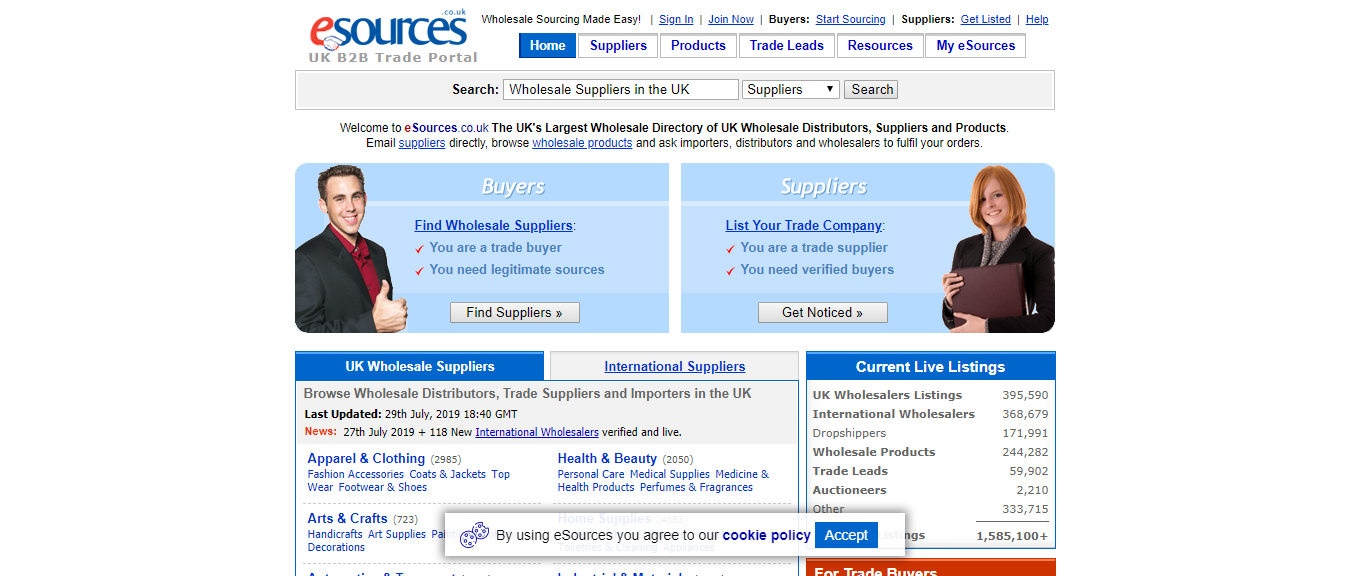
Task: Click the cookie icon in the consent banner
Action: click(473, 535)
